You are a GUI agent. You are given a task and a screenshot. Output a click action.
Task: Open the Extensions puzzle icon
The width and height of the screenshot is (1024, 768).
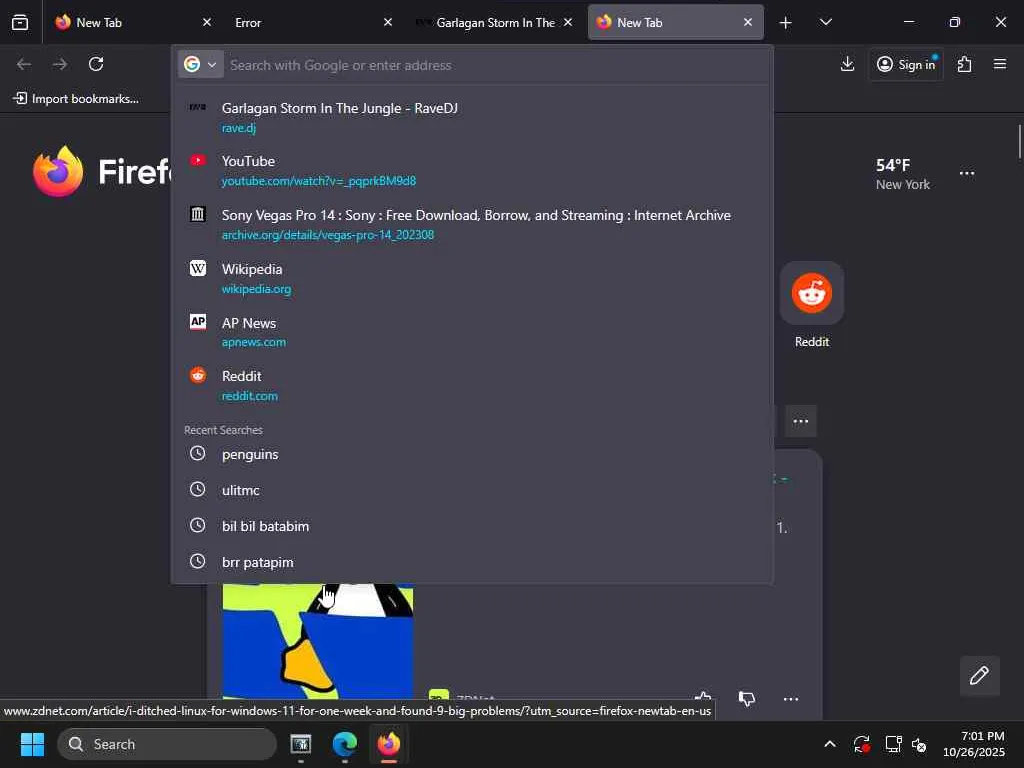[x=965, y=64]
